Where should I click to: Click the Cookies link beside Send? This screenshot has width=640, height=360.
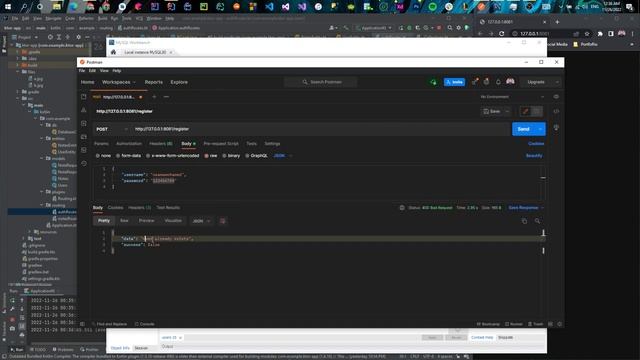tap(536, 144)
